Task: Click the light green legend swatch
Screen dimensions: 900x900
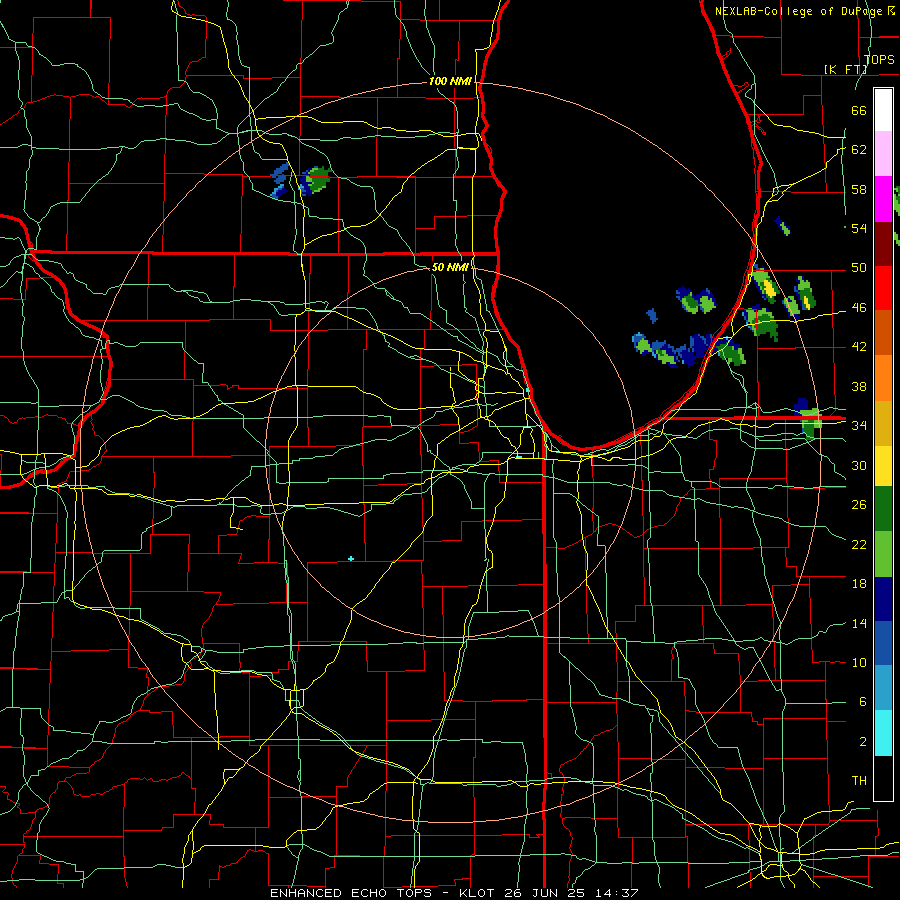Action: click(883, 554)
